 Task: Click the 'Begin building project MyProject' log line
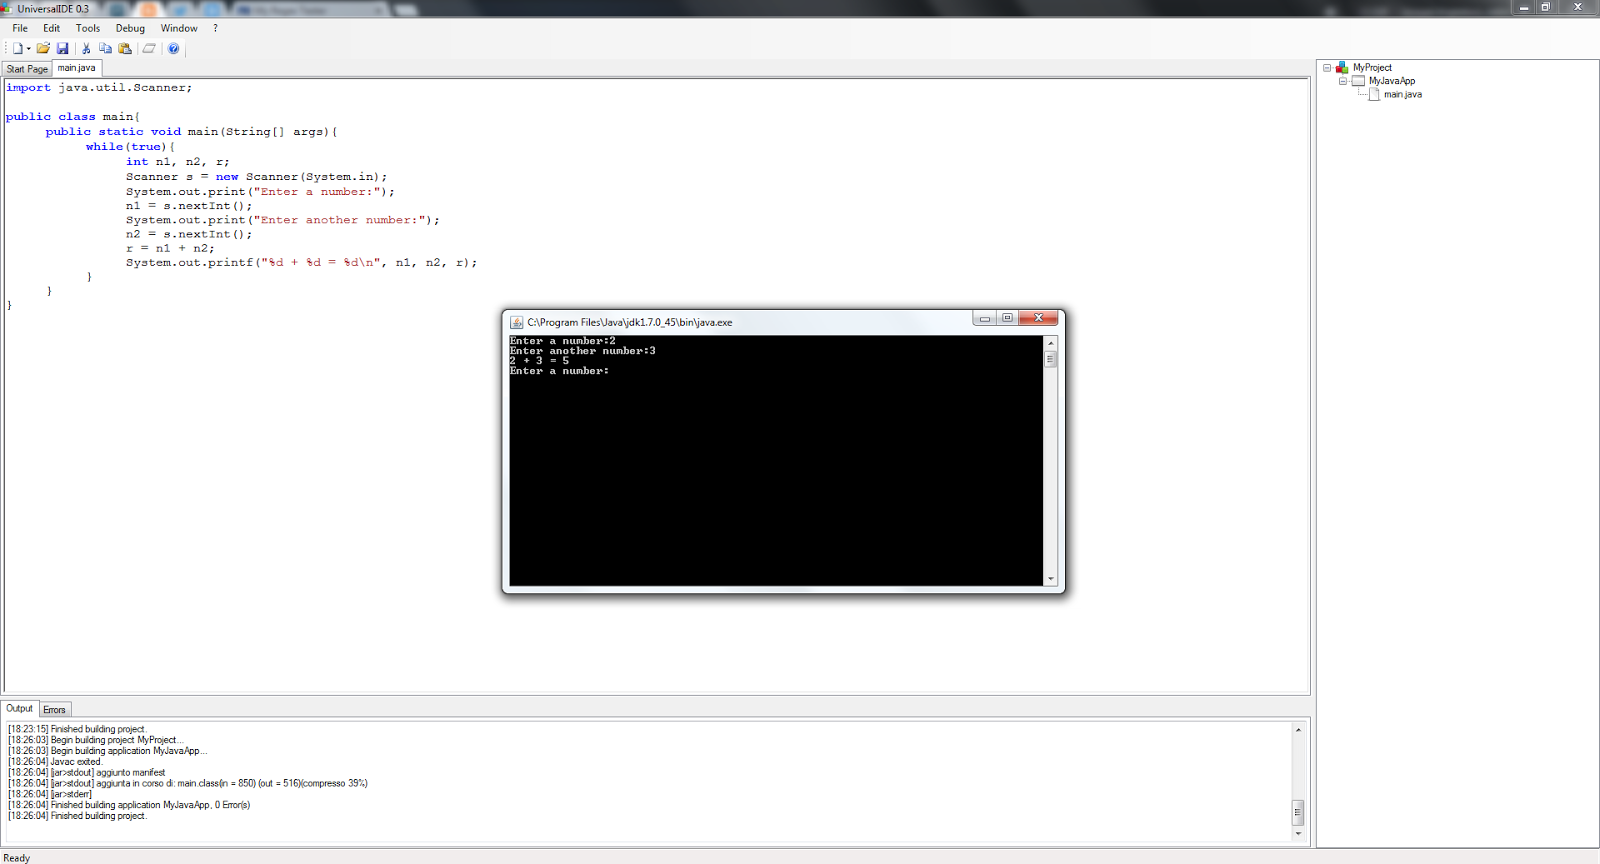pos(95,740)
